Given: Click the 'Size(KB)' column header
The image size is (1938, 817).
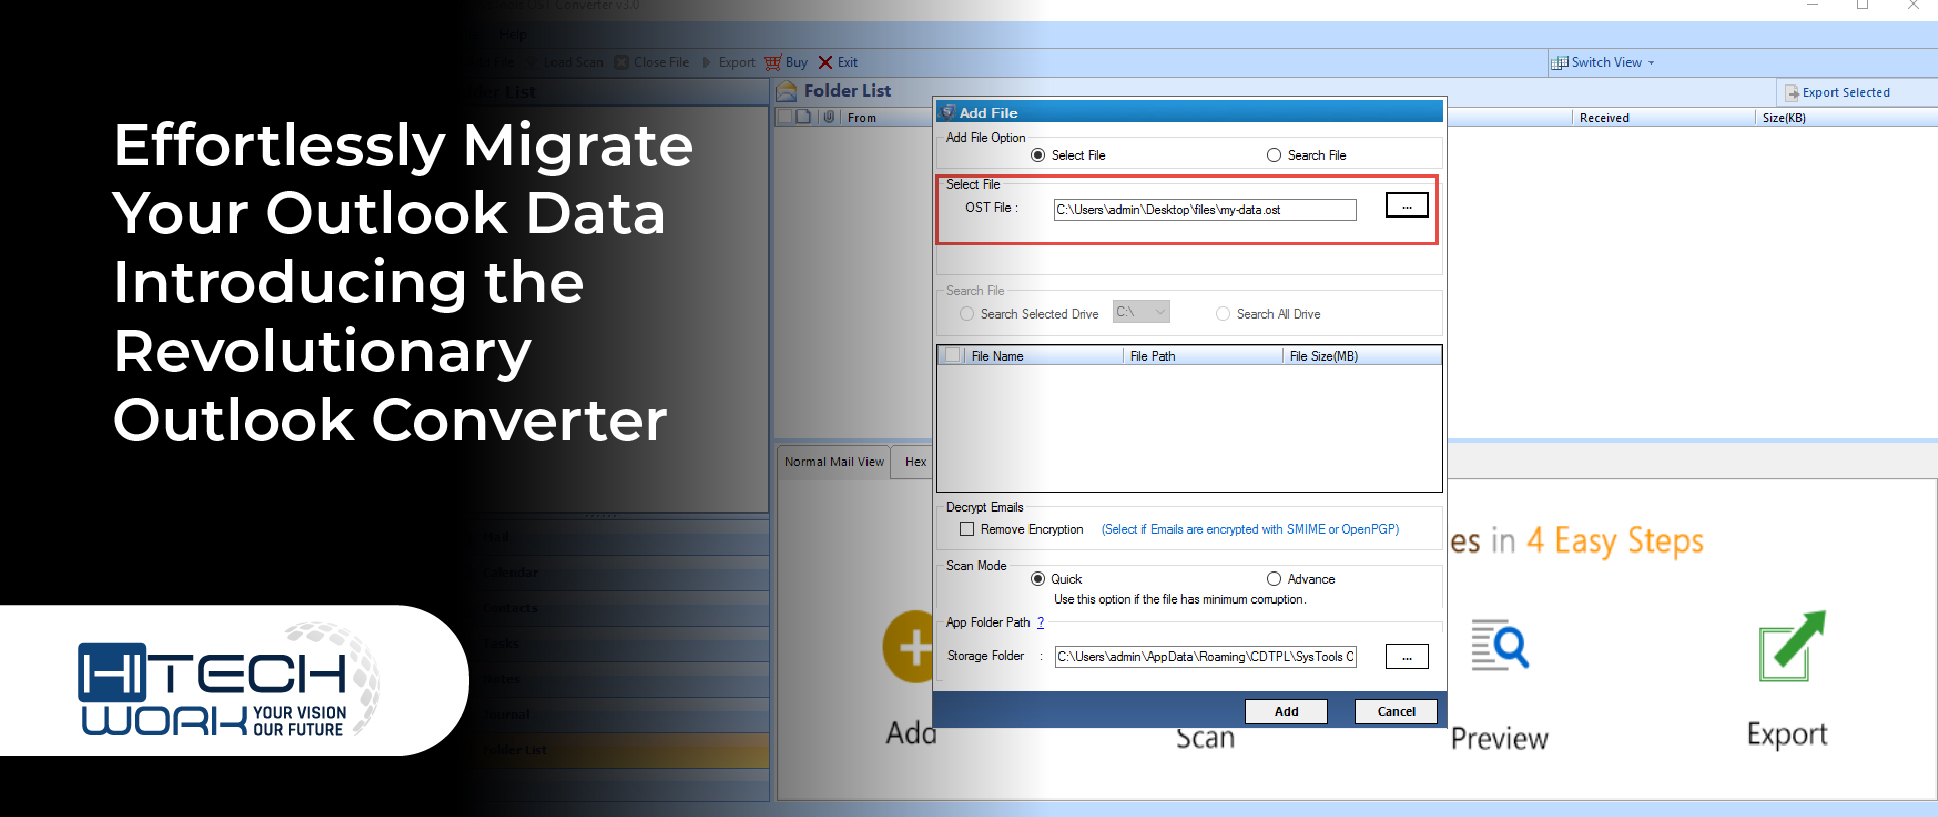Looking at the screenshot, I should point(1784,118).
